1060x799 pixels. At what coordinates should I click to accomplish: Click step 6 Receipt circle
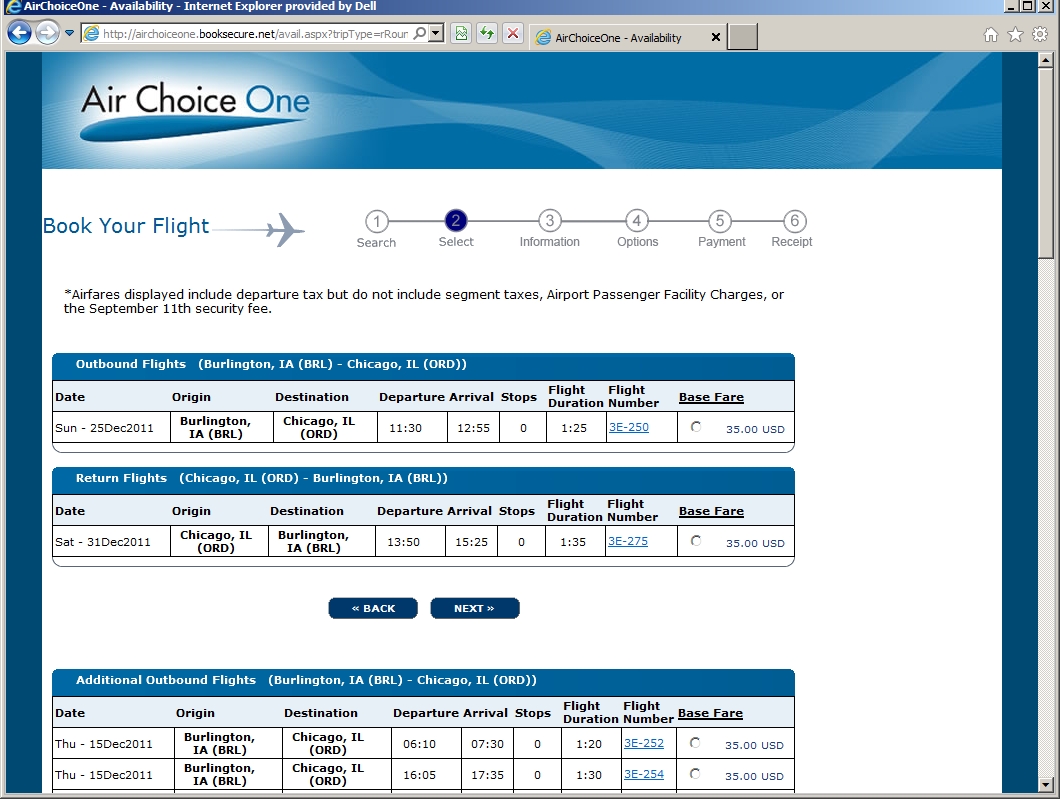(795, 220)
